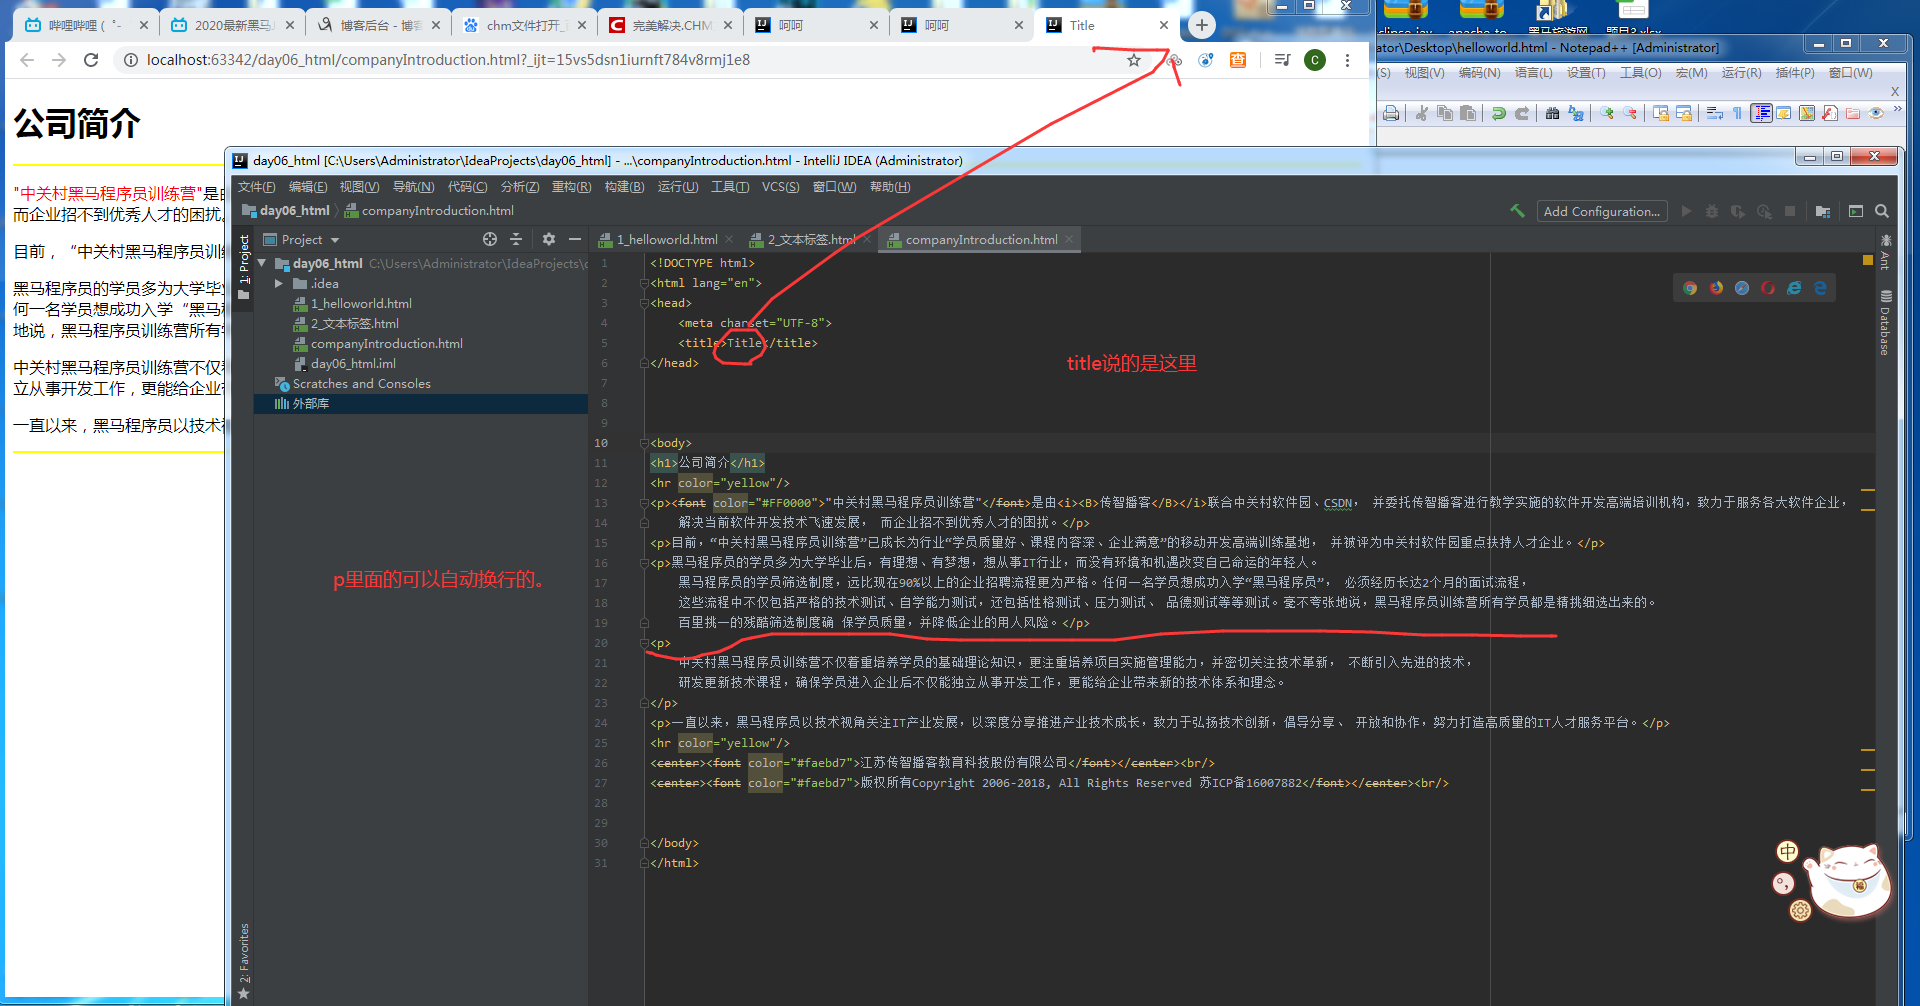The height and width of the screenshot is (1006, 1920).
Task: Bookmark the page with Chrome's star icon
Action: [1134, 60]
